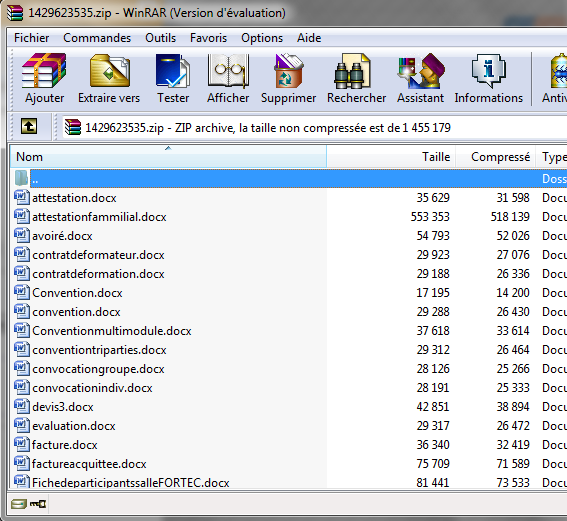Click the Antivirus toolbar icon
The image size is (567, 521).
coord(558,71)
